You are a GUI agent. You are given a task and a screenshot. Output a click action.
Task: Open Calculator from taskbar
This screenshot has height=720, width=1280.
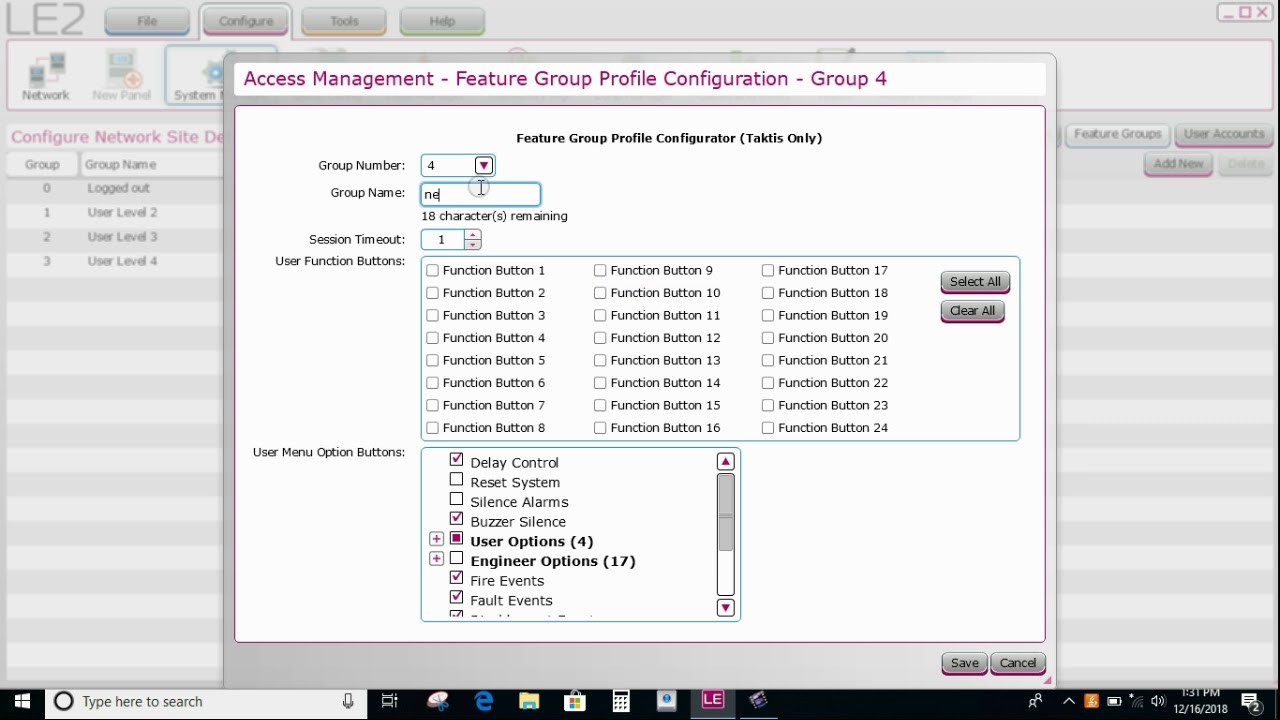click(621, 701)
